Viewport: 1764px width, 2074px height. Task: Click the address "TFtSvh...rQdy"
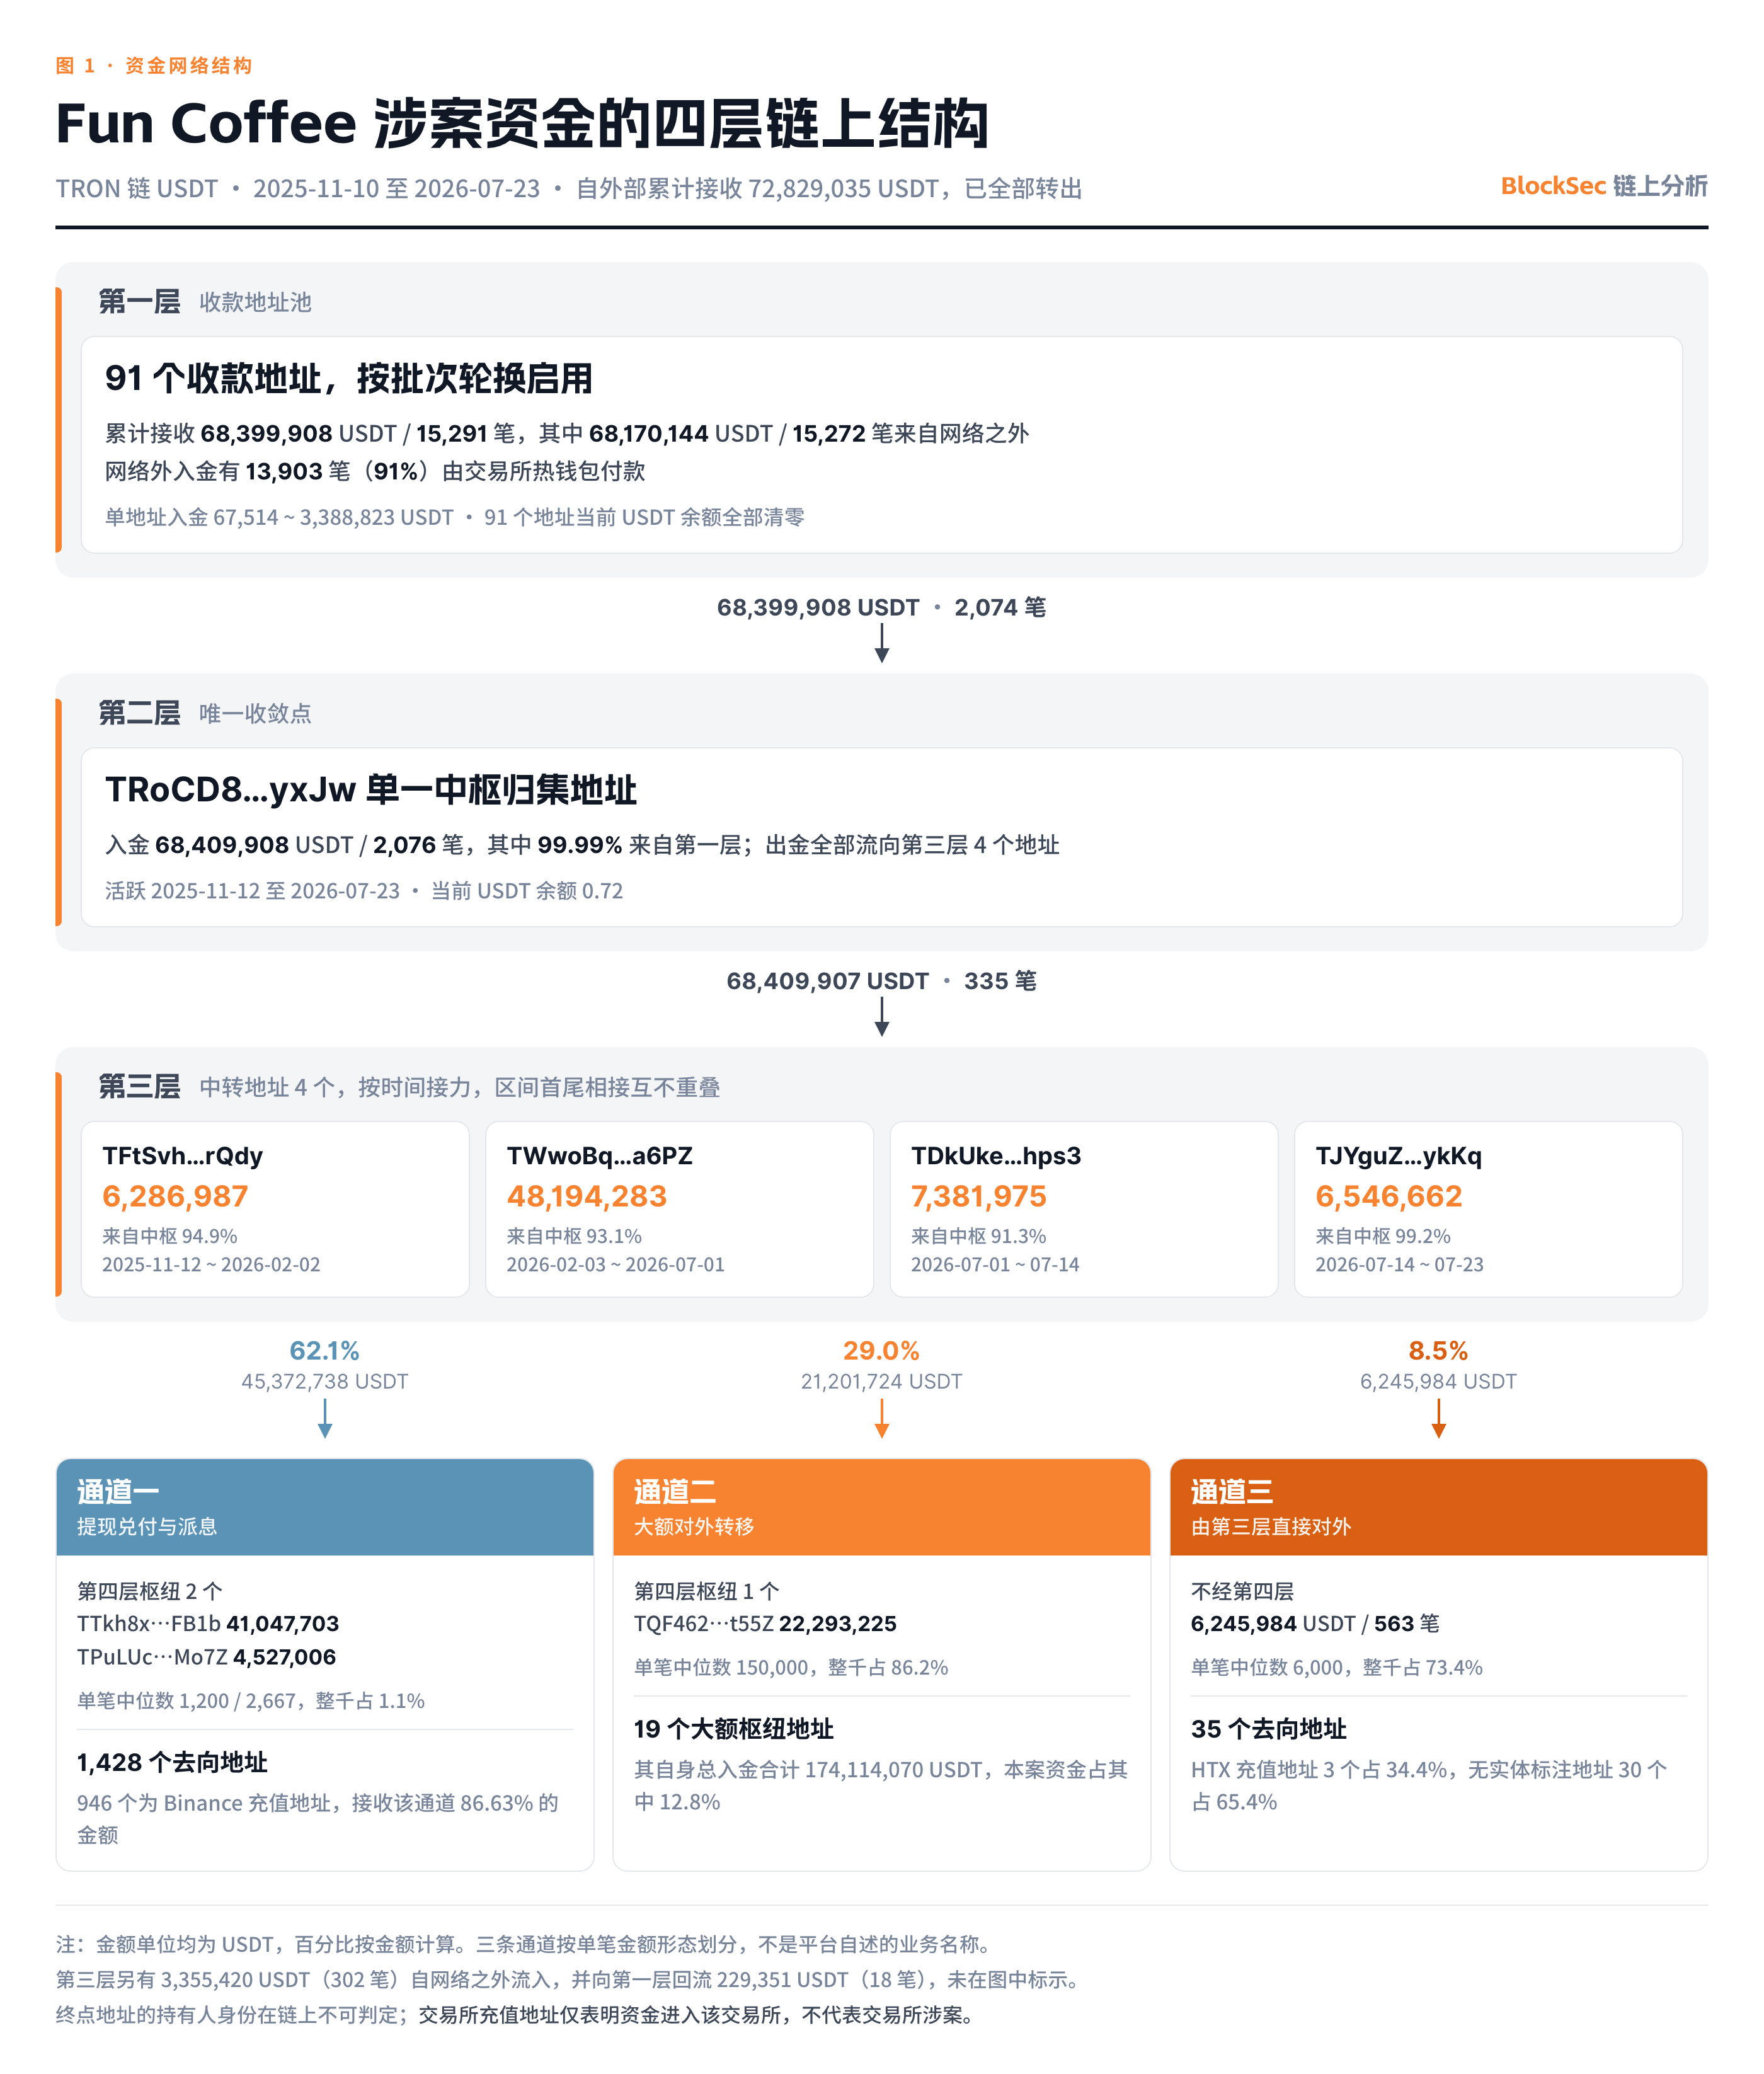(x=182, y=1156)
